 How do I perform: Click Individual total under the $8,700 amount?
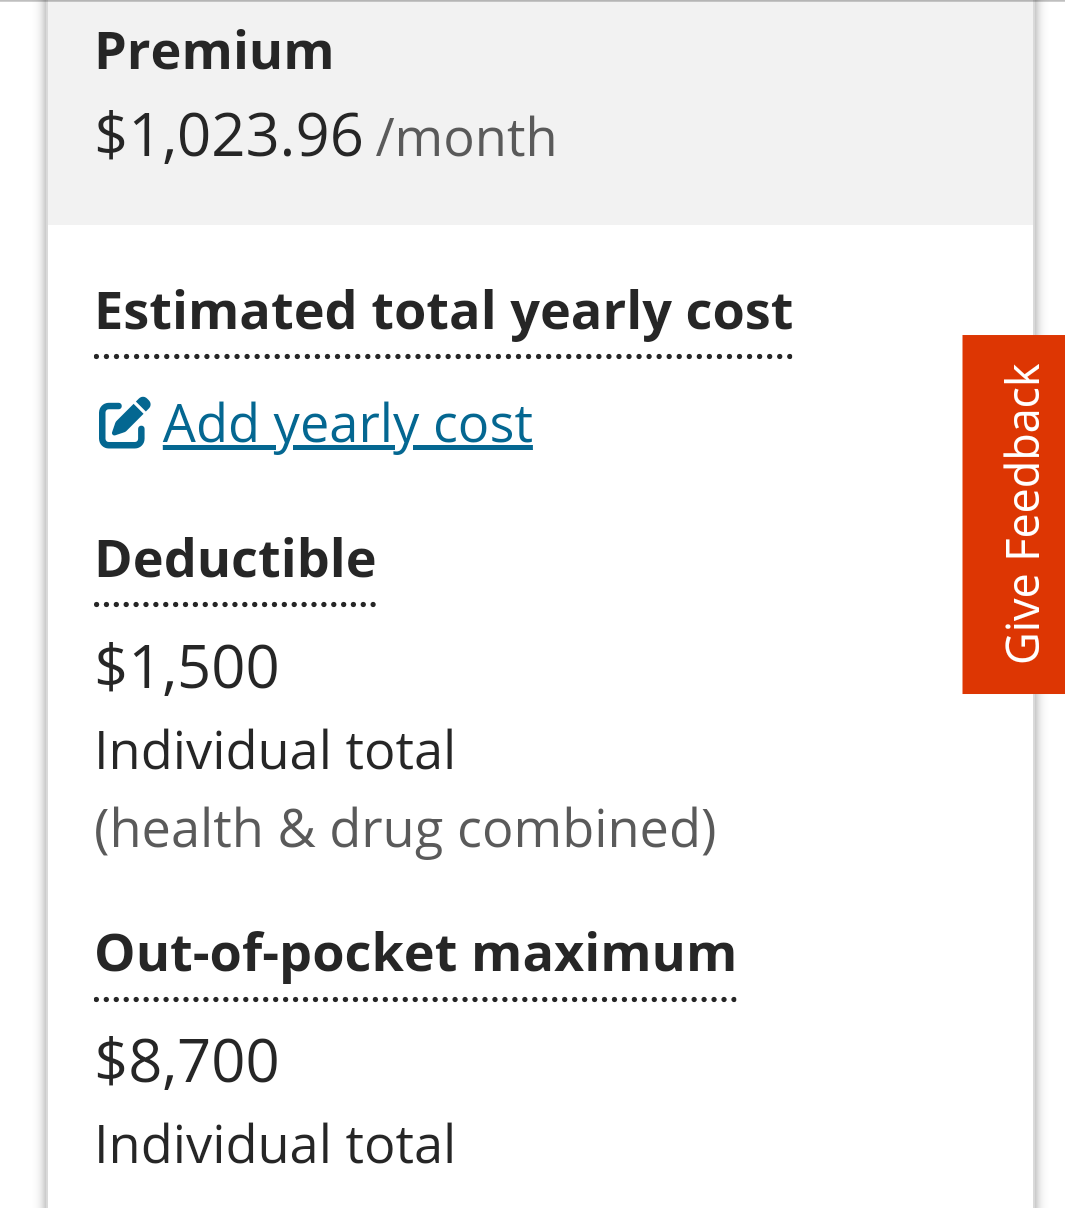click(275, 1145)
